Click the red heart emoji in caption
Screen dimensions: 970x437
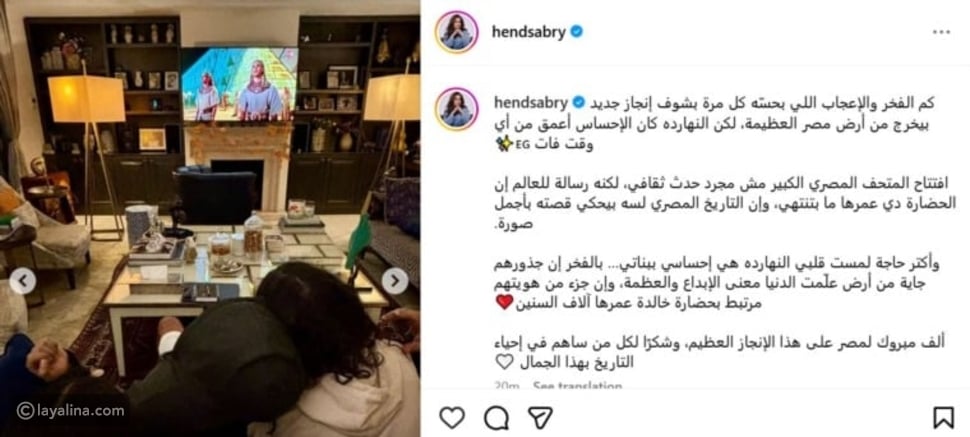505,302
